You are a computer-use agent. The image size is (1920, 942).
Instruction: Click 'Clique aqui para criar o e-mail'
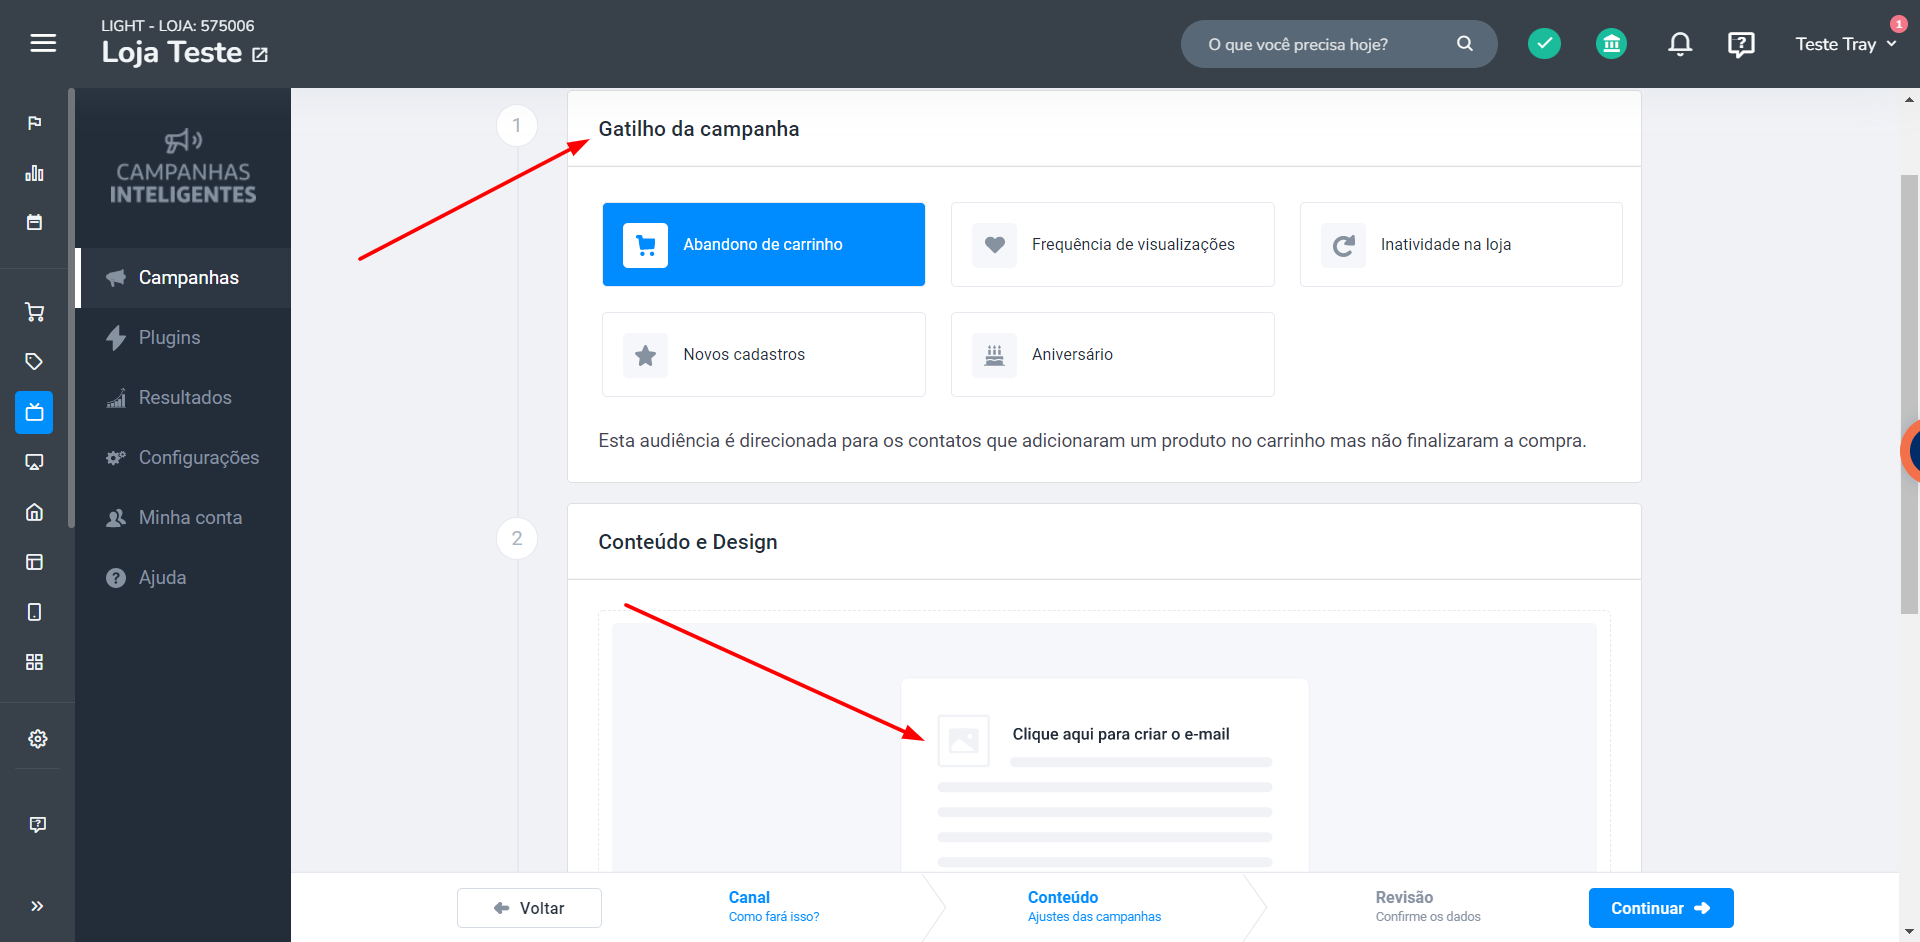click(1121, 734)
